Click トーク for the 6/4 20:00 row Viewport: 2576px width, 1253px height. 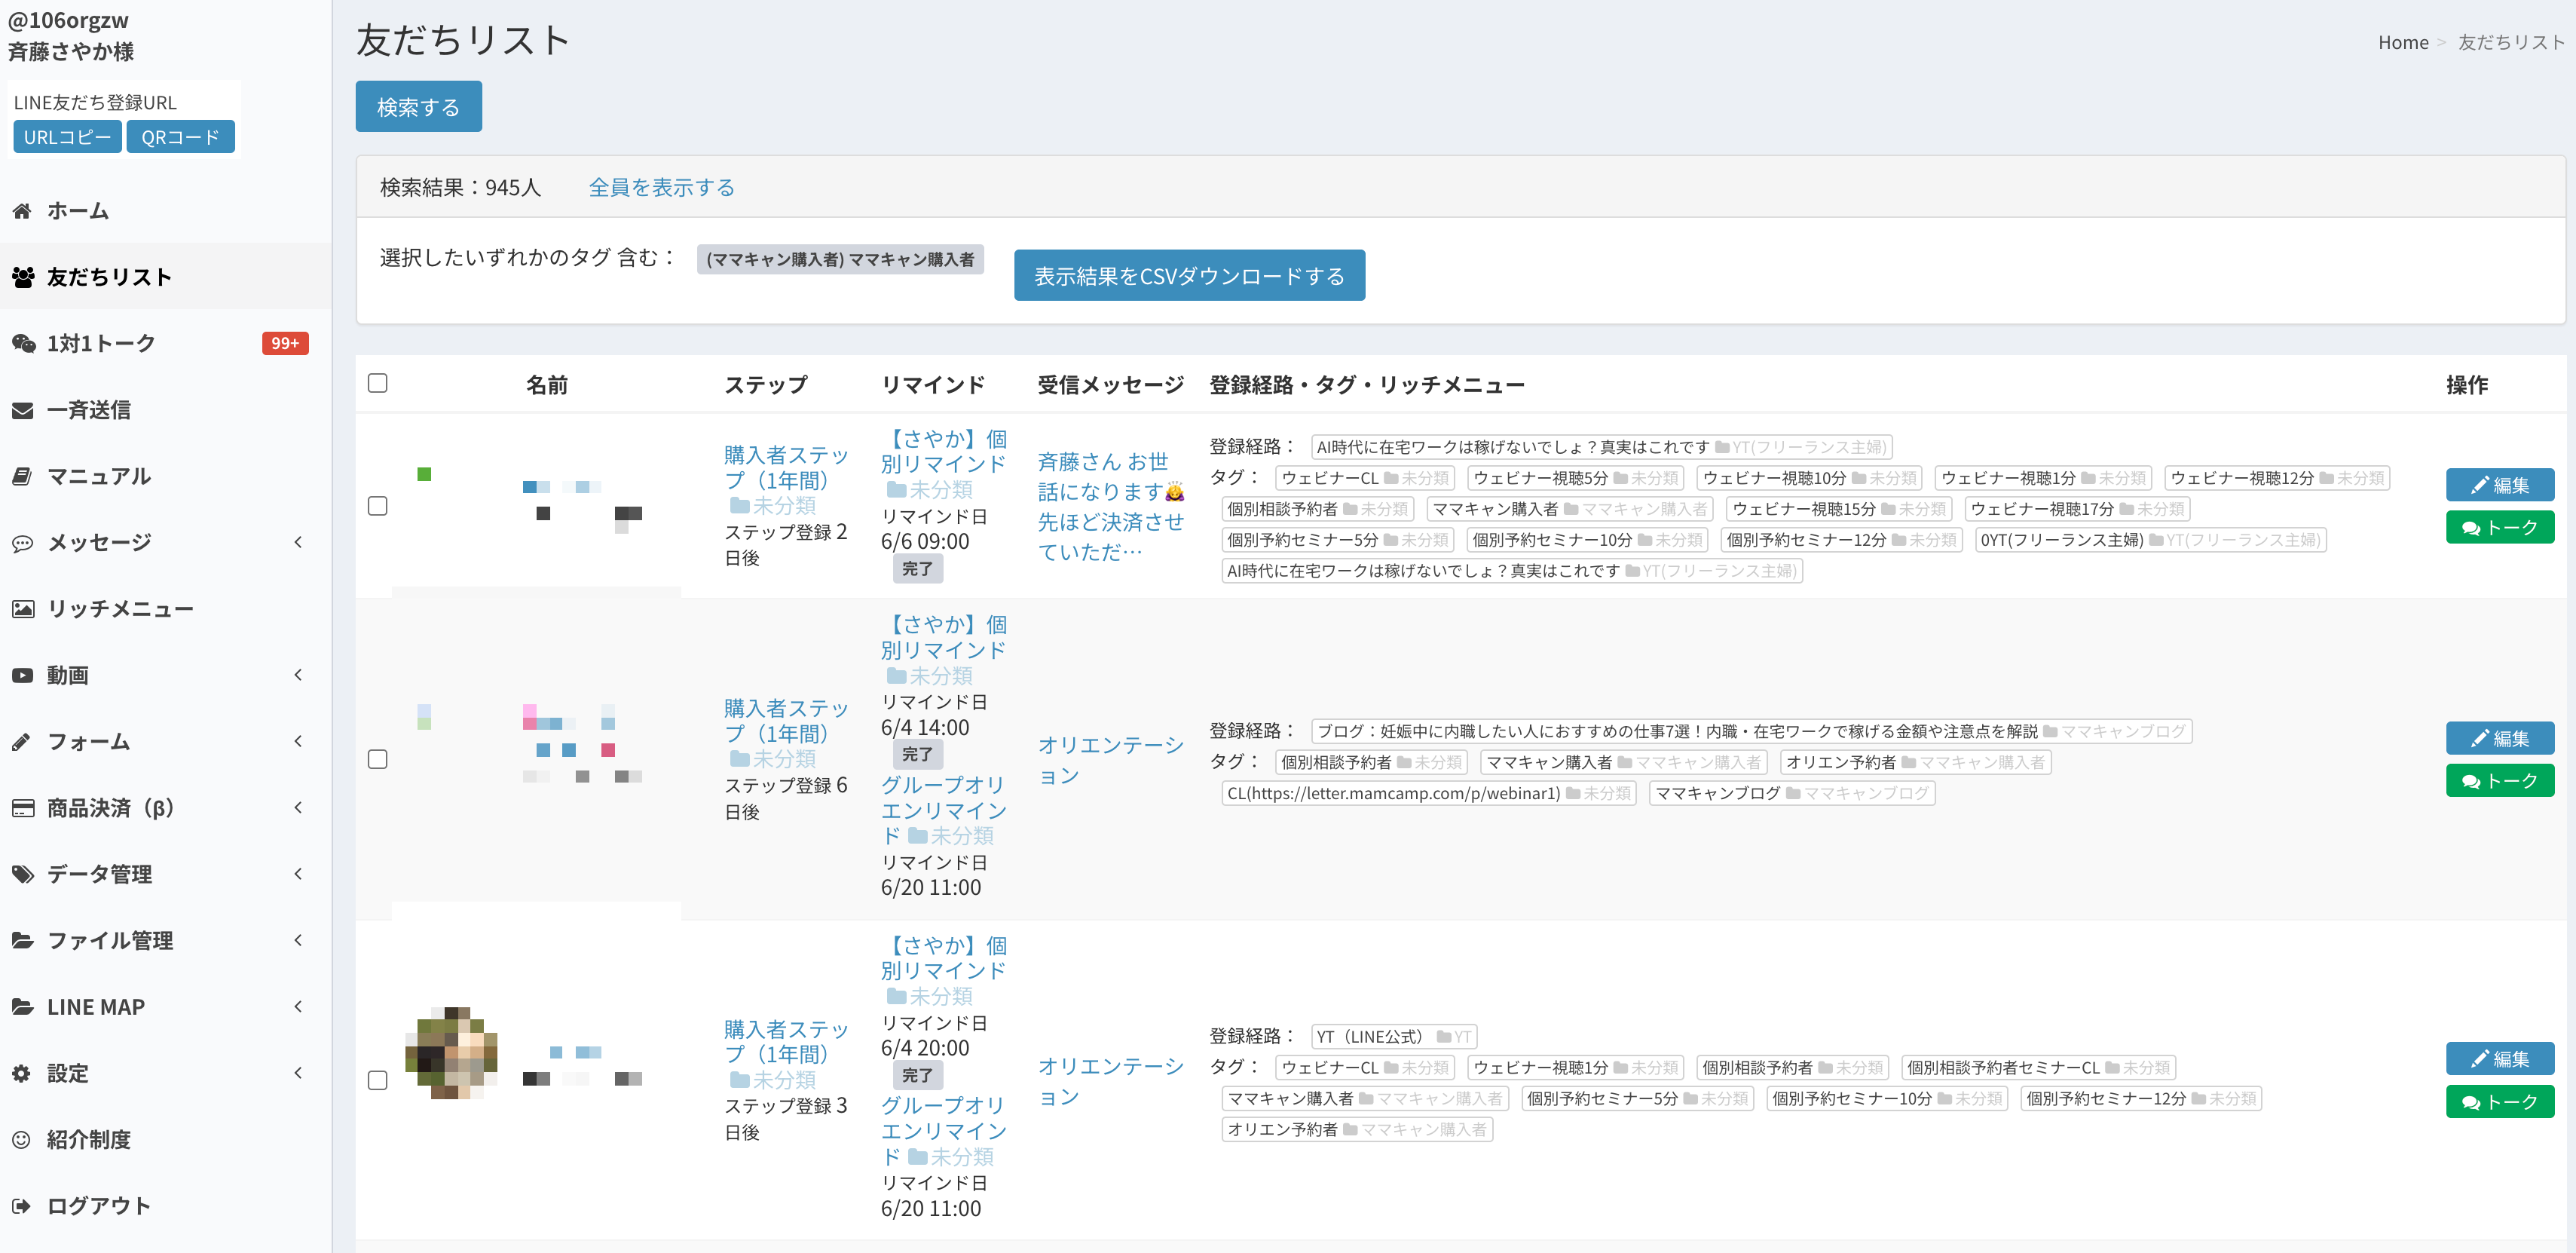click(x=2499, y=1101)
